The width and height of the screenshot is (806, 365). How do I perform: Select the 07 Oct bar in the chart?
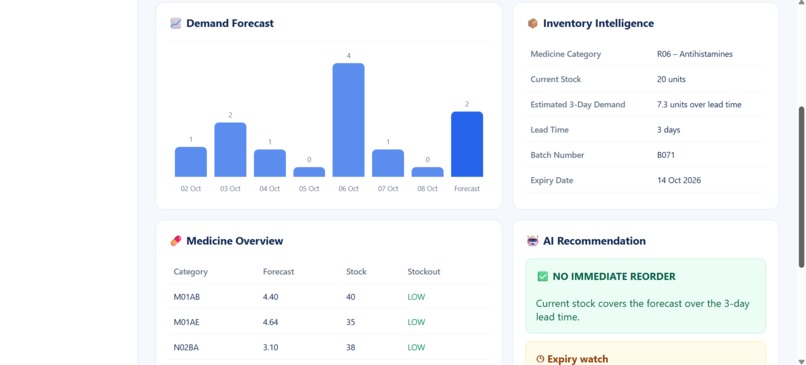pos(388,163)
